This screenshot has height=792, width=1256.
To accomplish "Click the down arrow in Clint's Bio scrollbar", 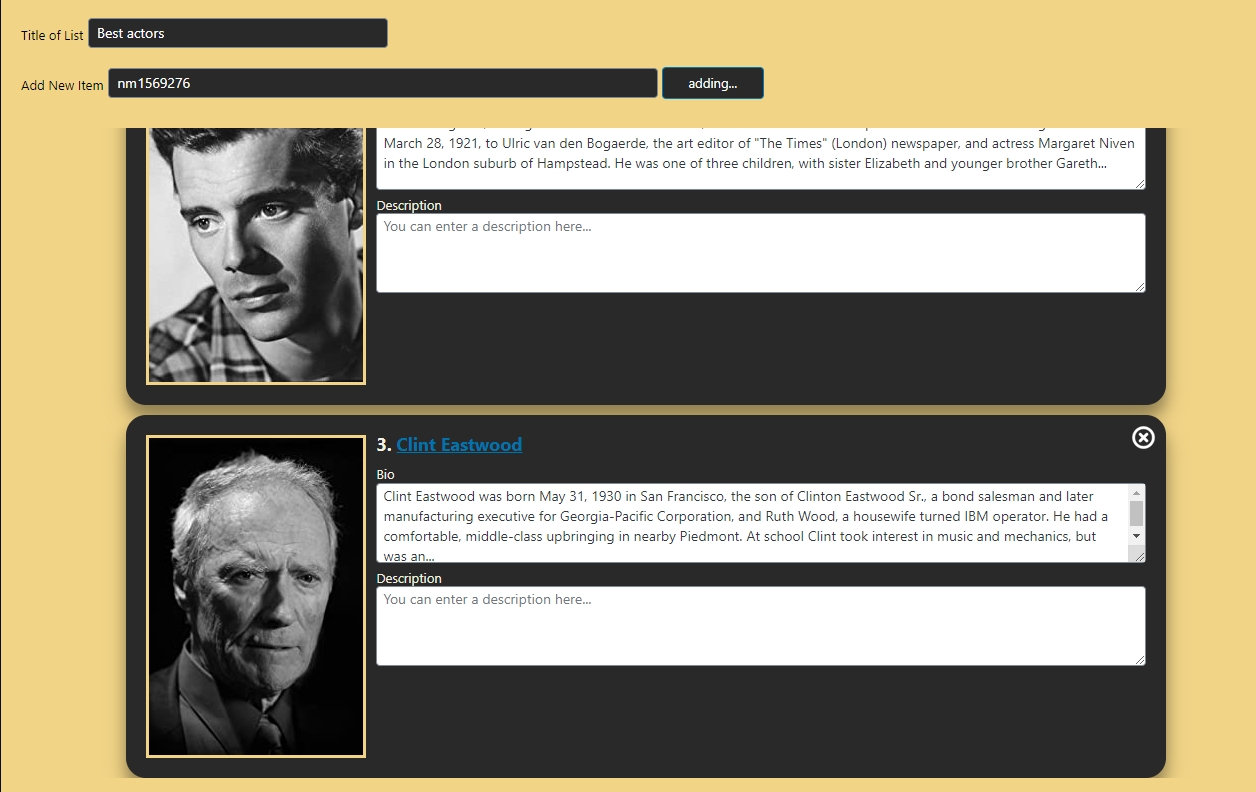I will (x=1136, y=536).
